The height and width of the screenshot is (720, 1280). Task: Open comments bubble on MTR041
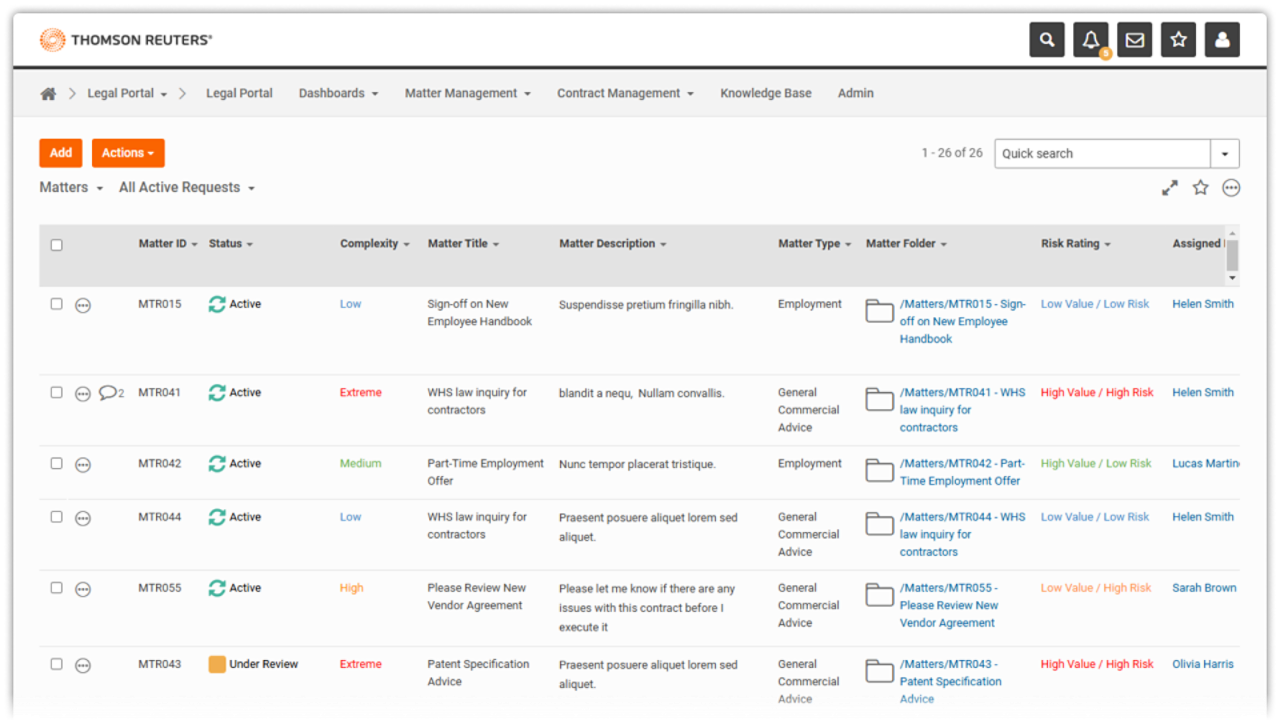pyautogui.click(x=111, y=393)
